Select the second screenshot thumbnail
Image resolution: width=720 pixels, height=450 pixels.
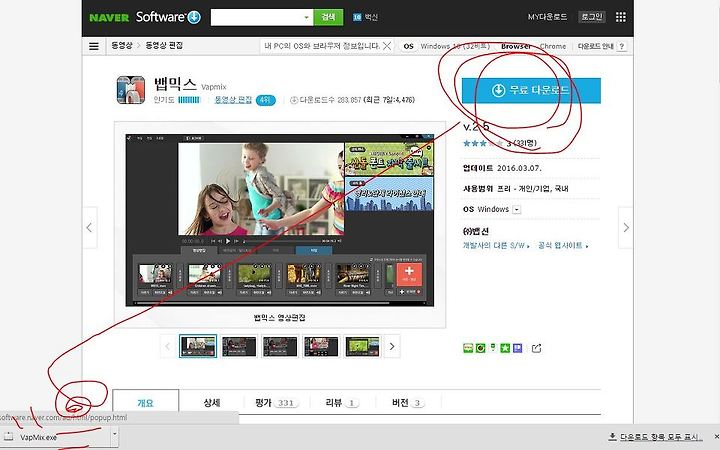[239, 346]
